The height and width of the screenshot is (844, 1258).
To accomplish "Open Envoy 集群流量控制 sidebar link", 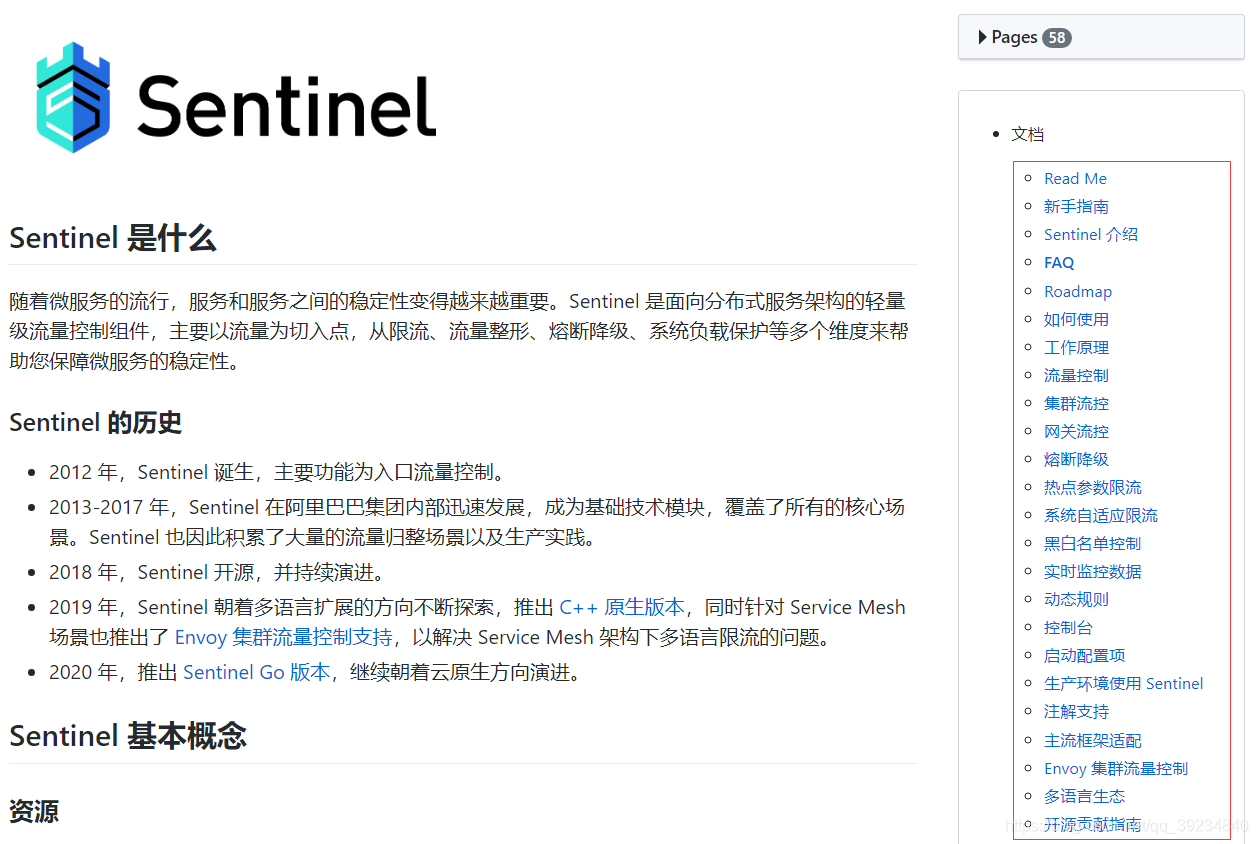I will [x=1116, y=768].
